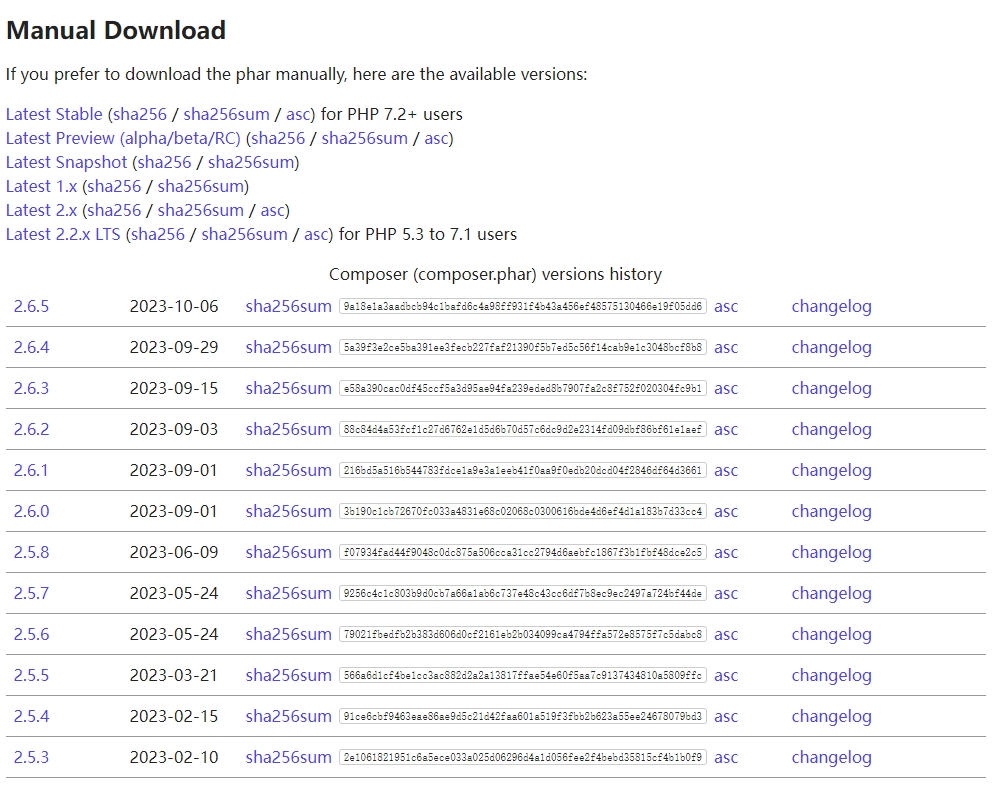Image resolution: width=1005 pixels, height=790 pixels.
Task: View changelog for version 2.6.0
Action: [x=831, y=511]
